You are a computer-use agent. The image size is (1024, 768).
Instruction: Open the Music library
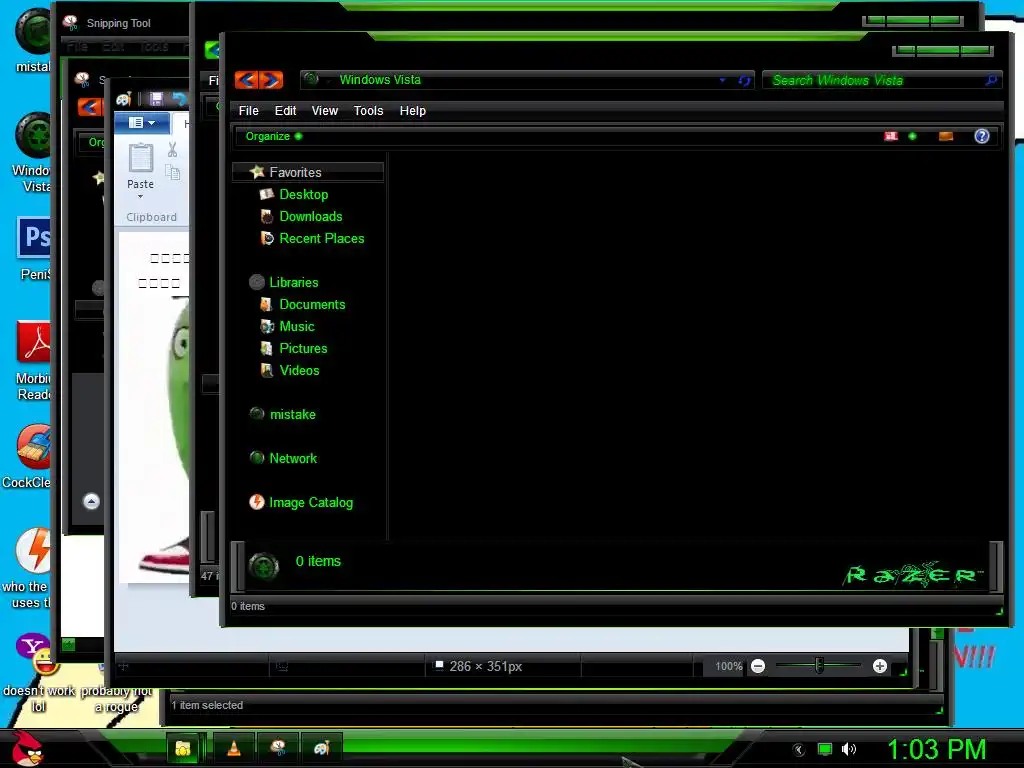[x=297, y=327]
